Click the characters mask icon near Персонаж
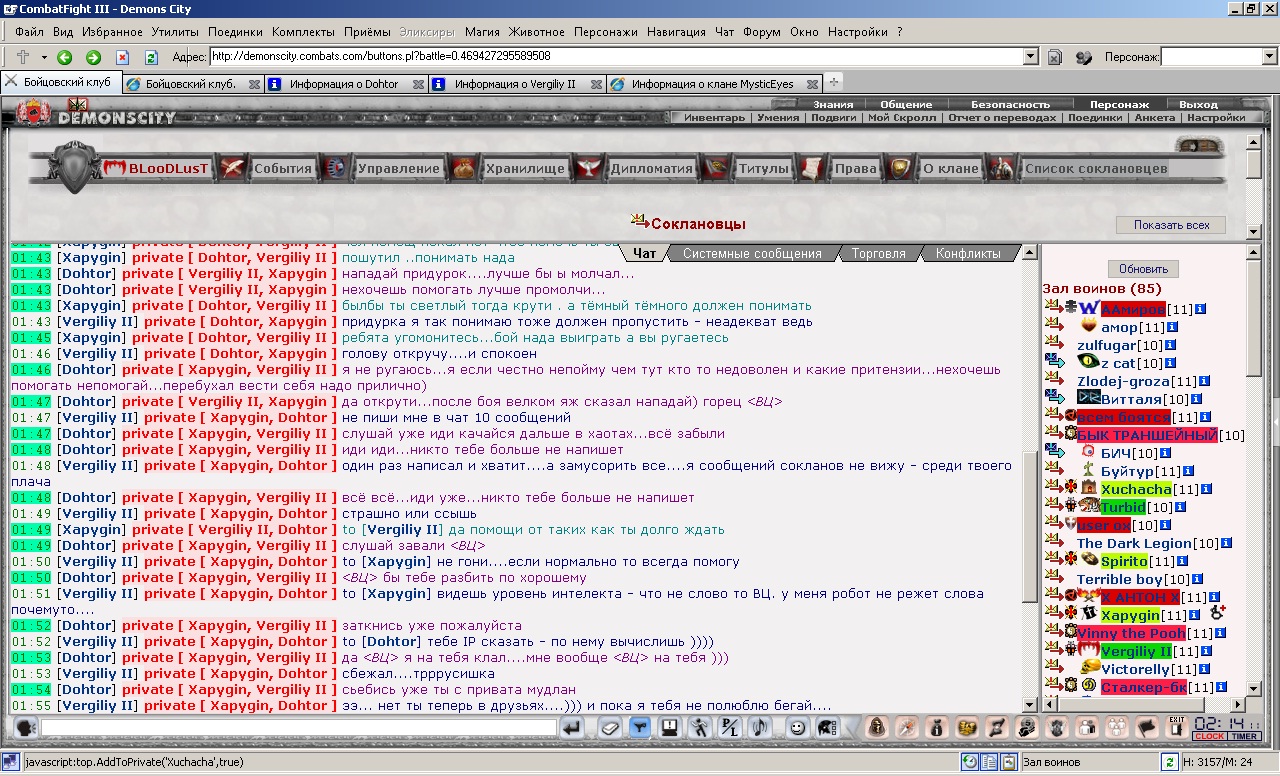The height and width of the screenshot is (776, 1280). click(1084, 57)
